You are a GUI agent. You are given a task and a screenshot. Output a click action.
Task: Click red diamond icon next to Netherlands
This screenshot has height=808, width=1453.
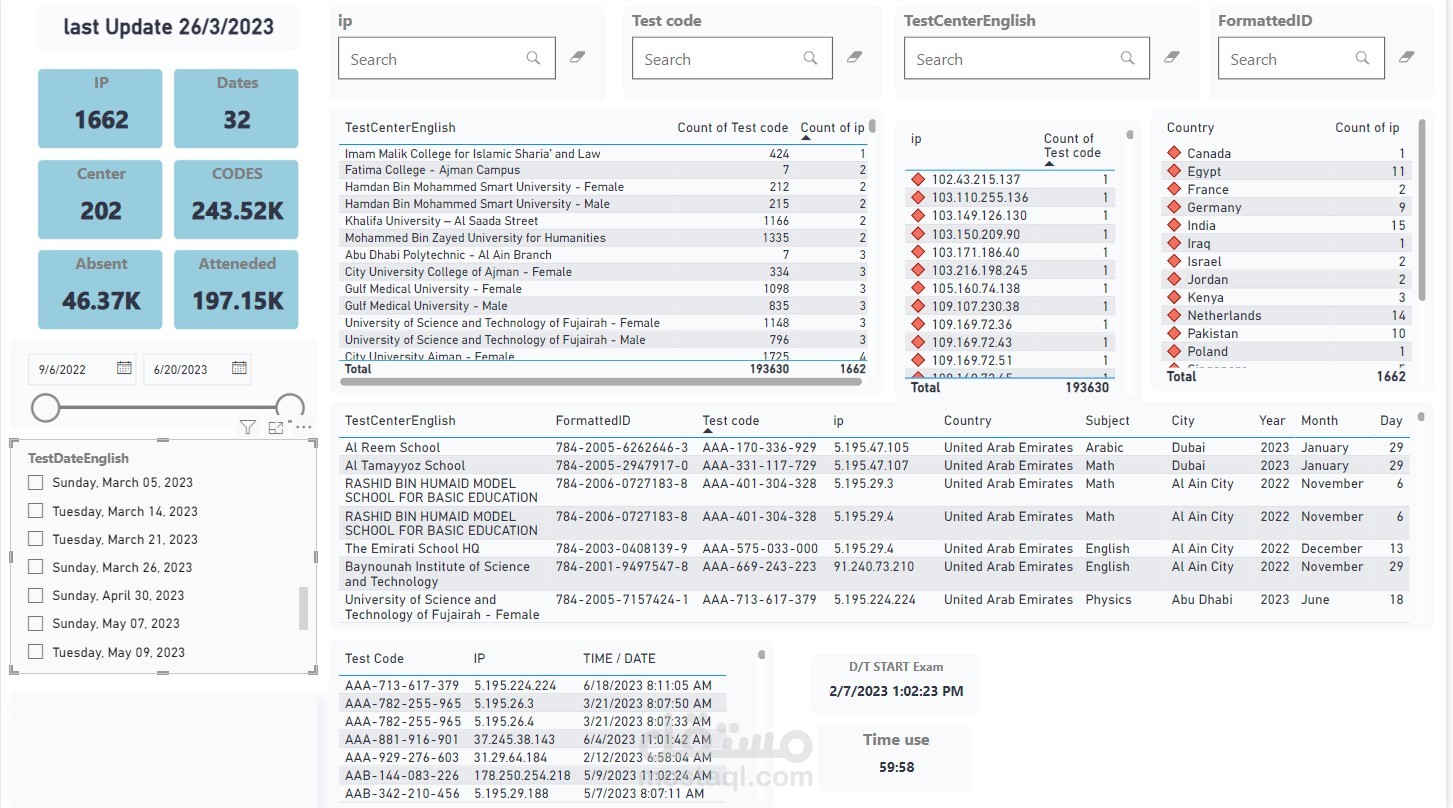click(1174, 315)
